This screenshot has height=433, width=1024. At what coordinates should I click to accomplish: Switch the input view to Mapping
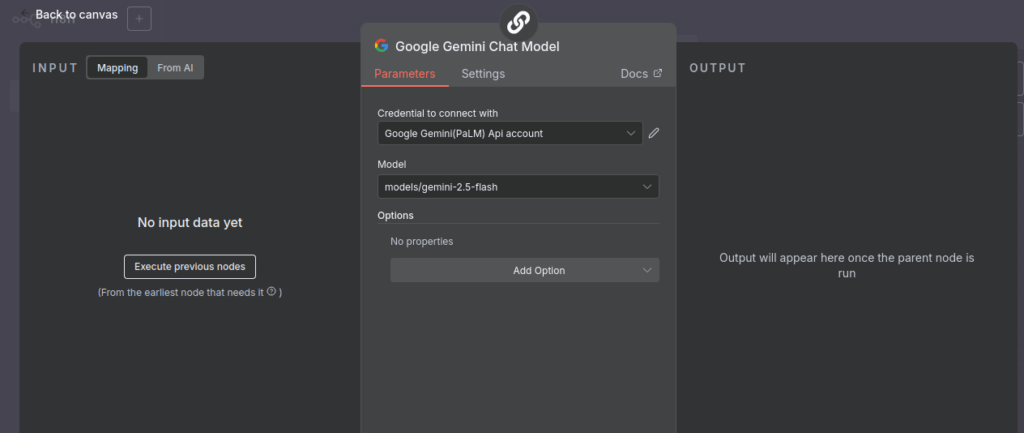click(x=117, y=68)
